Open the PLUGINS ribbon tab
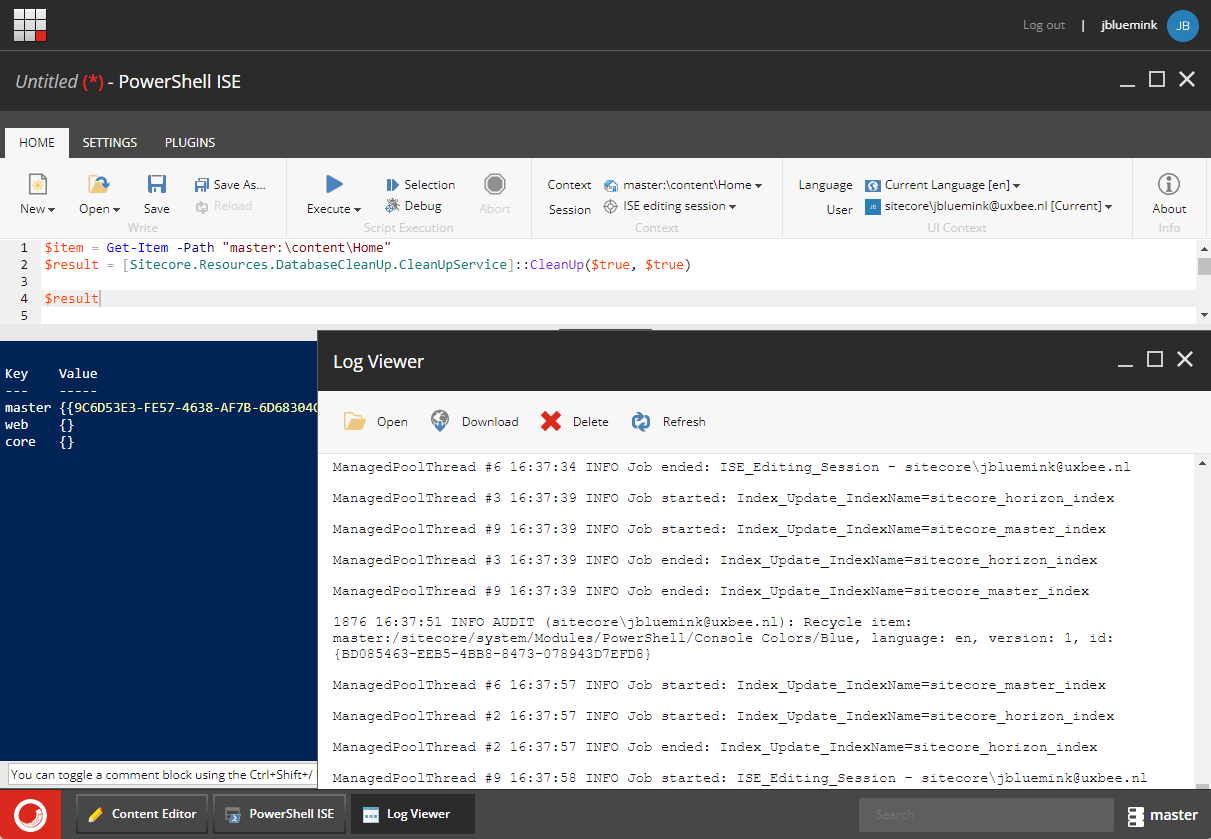 [189, 142]
